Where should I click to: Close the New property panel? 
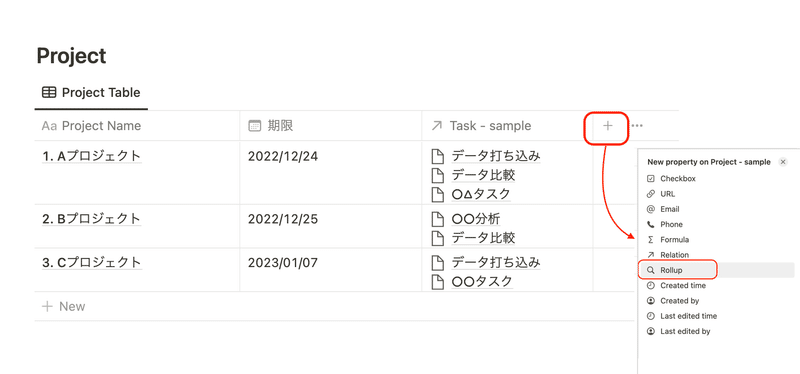783,162
